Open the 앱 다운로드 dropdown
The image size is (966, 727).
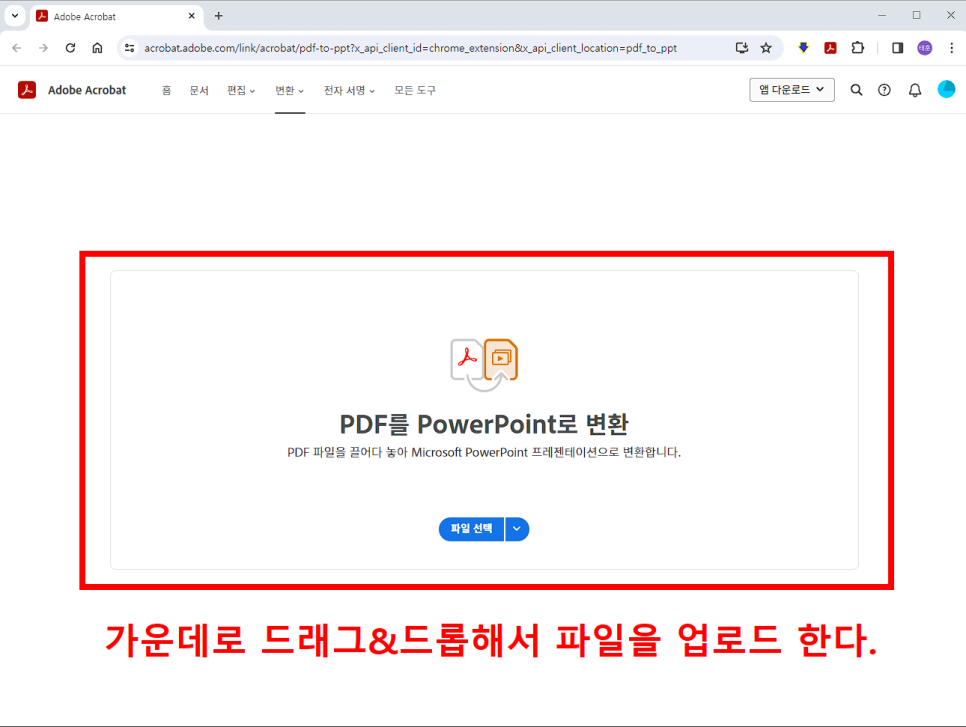tap(792, 90)
